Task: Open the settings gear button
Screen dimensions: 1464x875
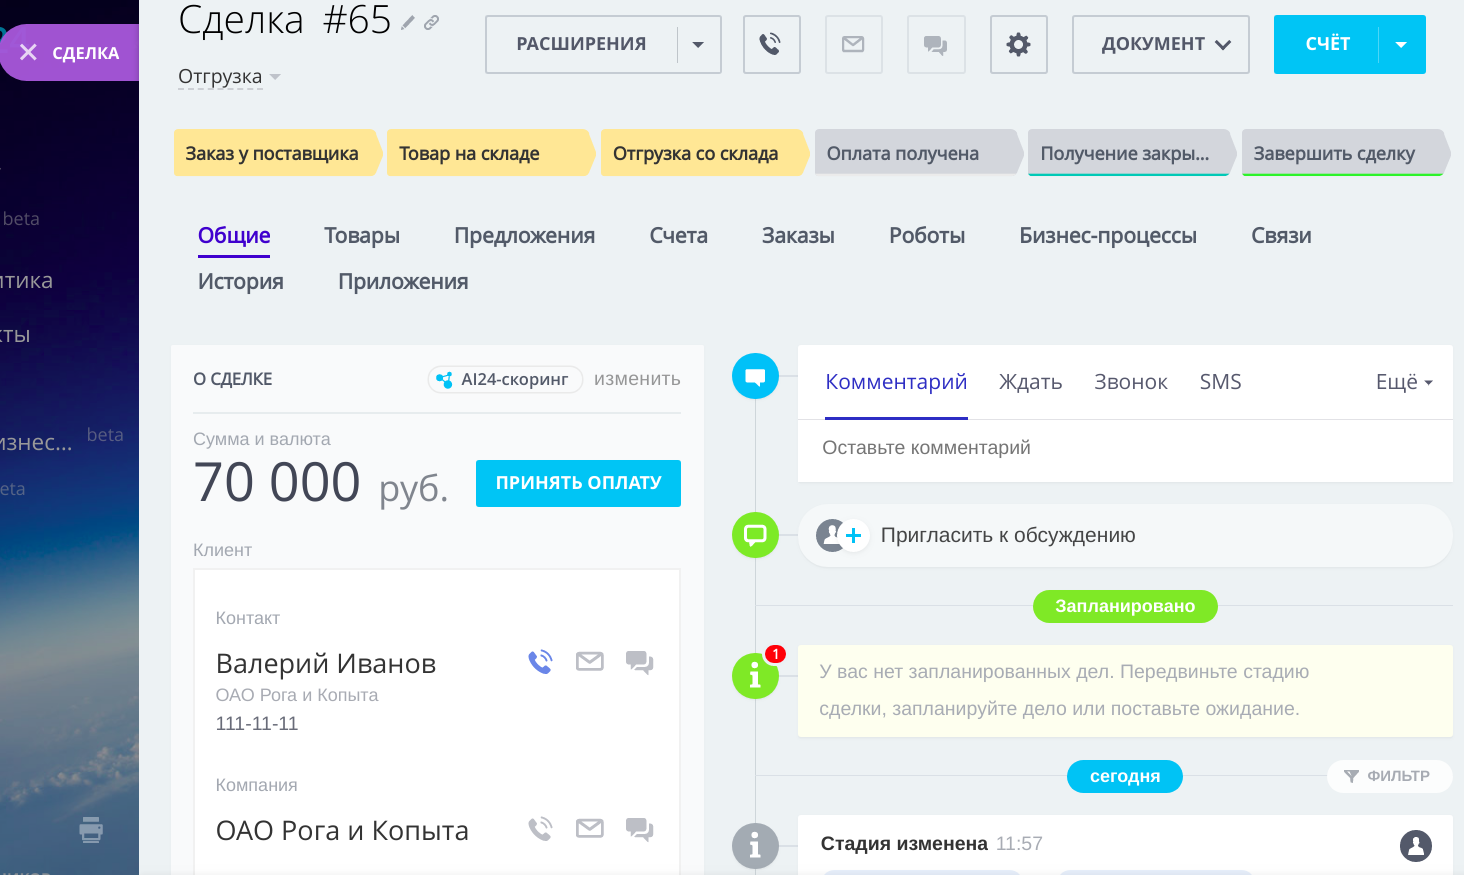Action: point(1018,45)
